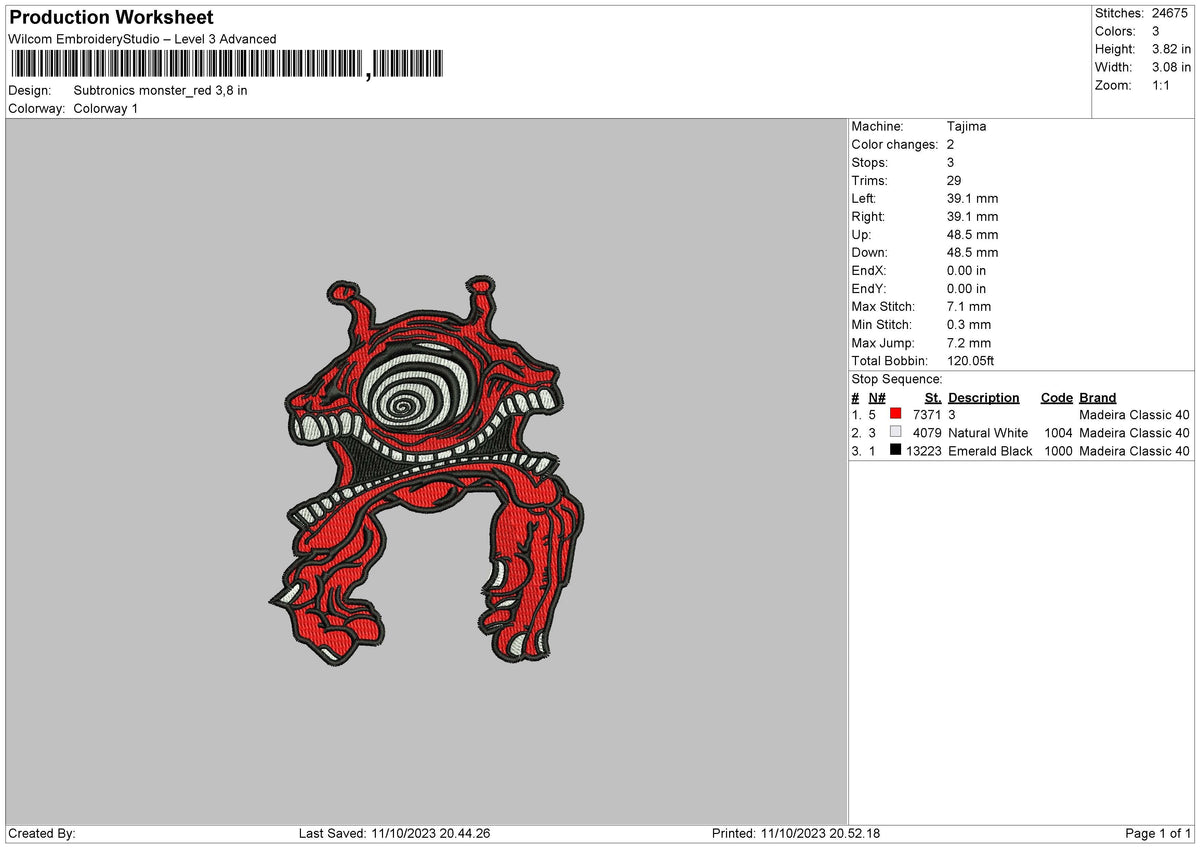Click the Max Jump value 7.2 mm
This screenshot has width=1200, height=848.
tap(969, 342)
